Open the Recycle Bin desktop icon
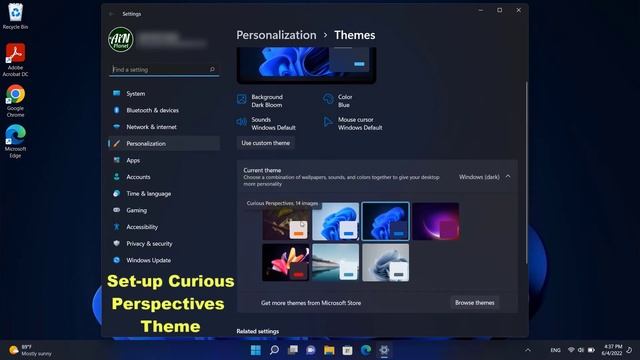The height and width of the screenshot is (360, 640). click(x=15, y=16)
